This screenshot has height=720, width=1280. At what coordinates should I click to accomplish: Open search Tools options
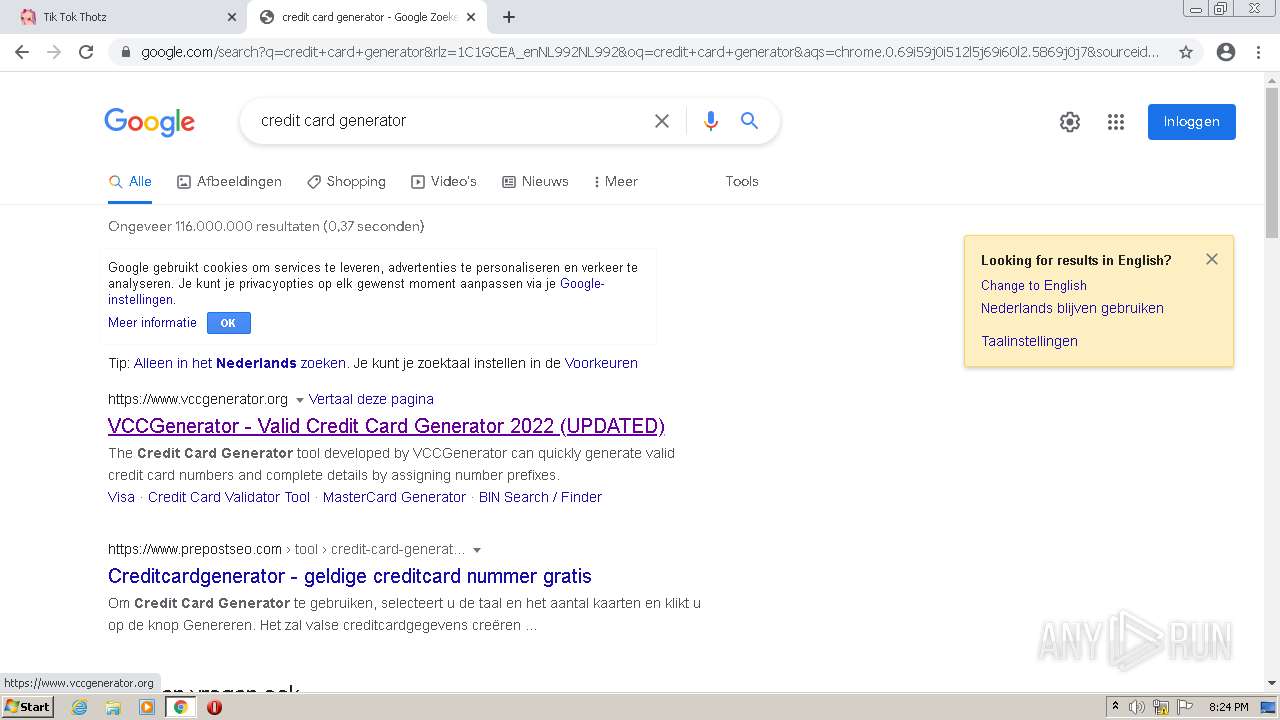(x=742, y=182)
